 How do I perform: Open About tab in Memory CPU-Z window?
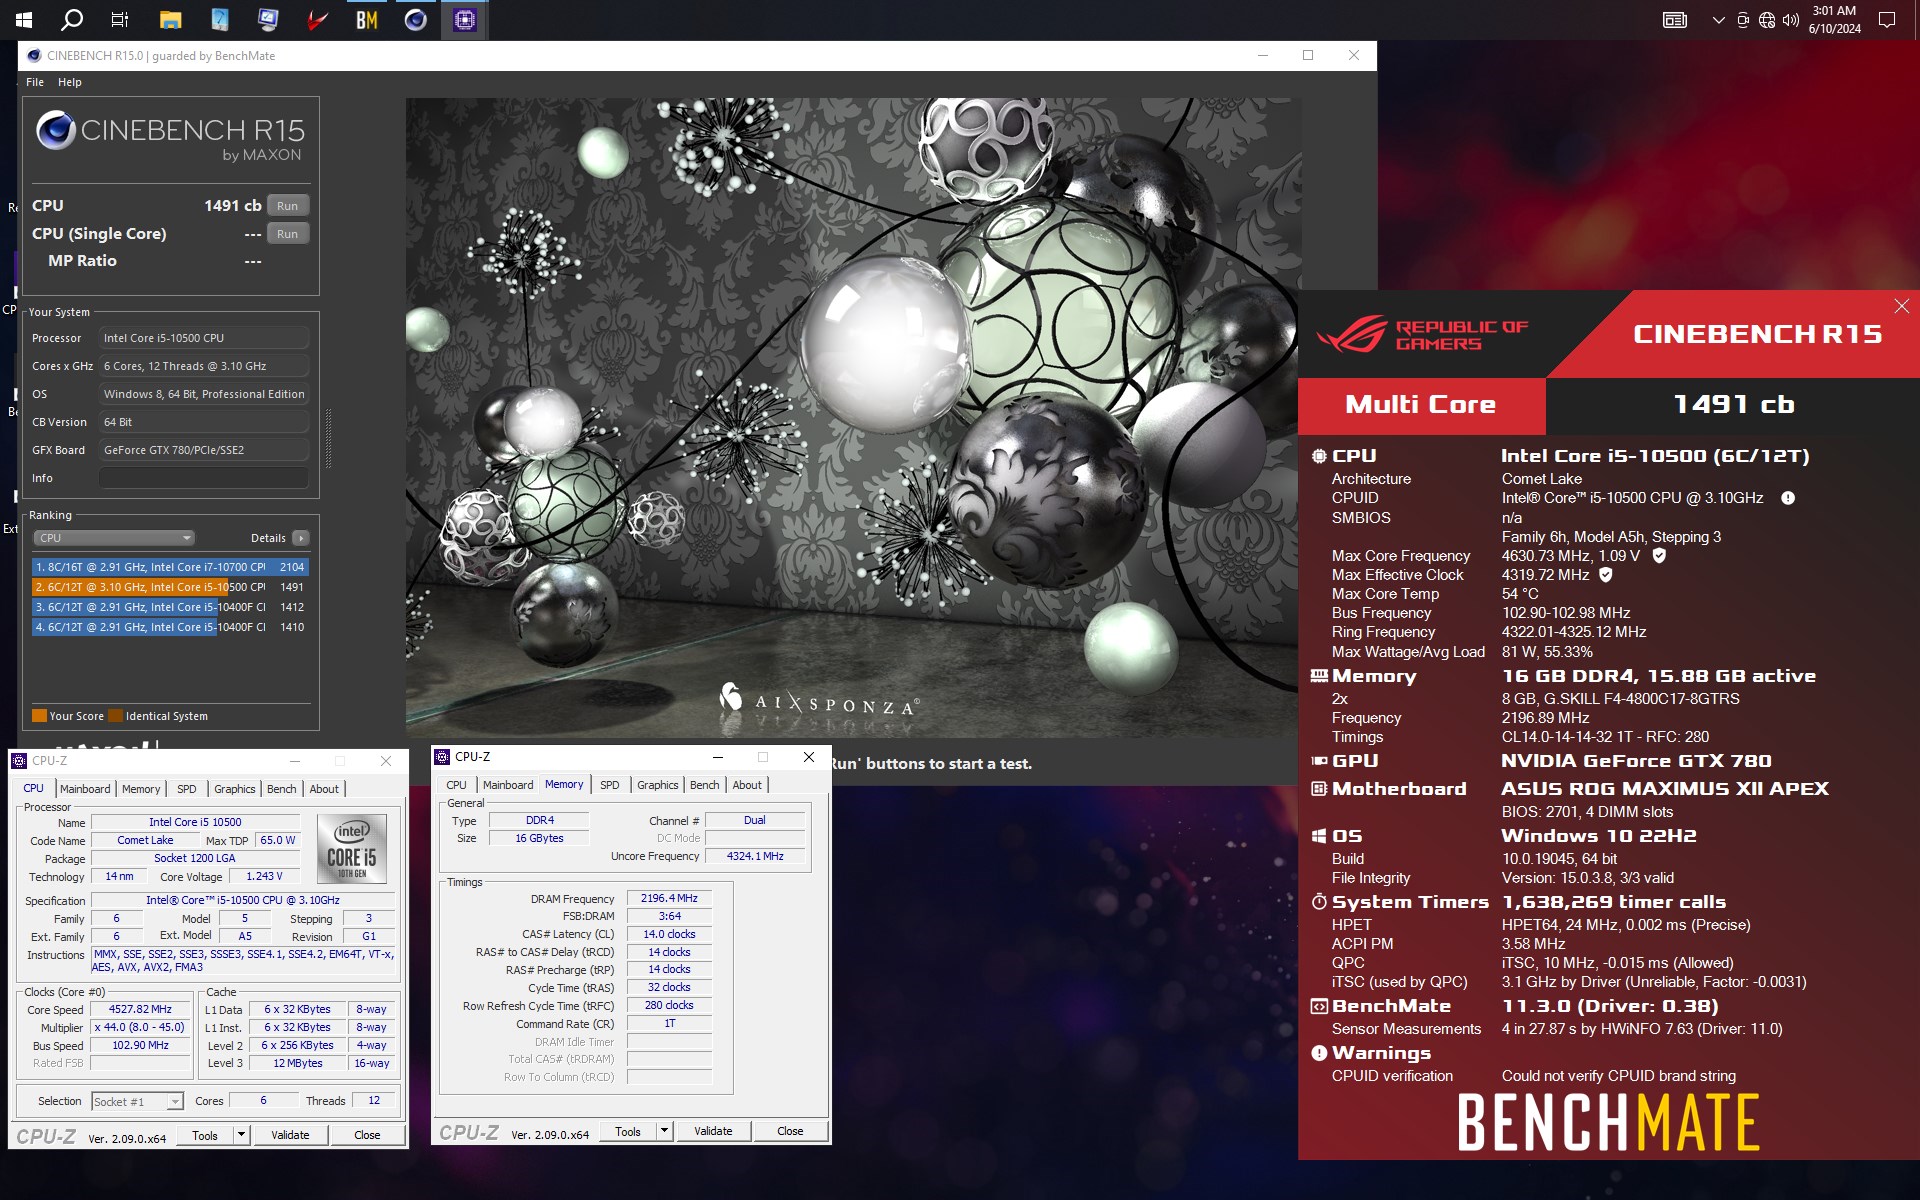click(x=747, y=785)
